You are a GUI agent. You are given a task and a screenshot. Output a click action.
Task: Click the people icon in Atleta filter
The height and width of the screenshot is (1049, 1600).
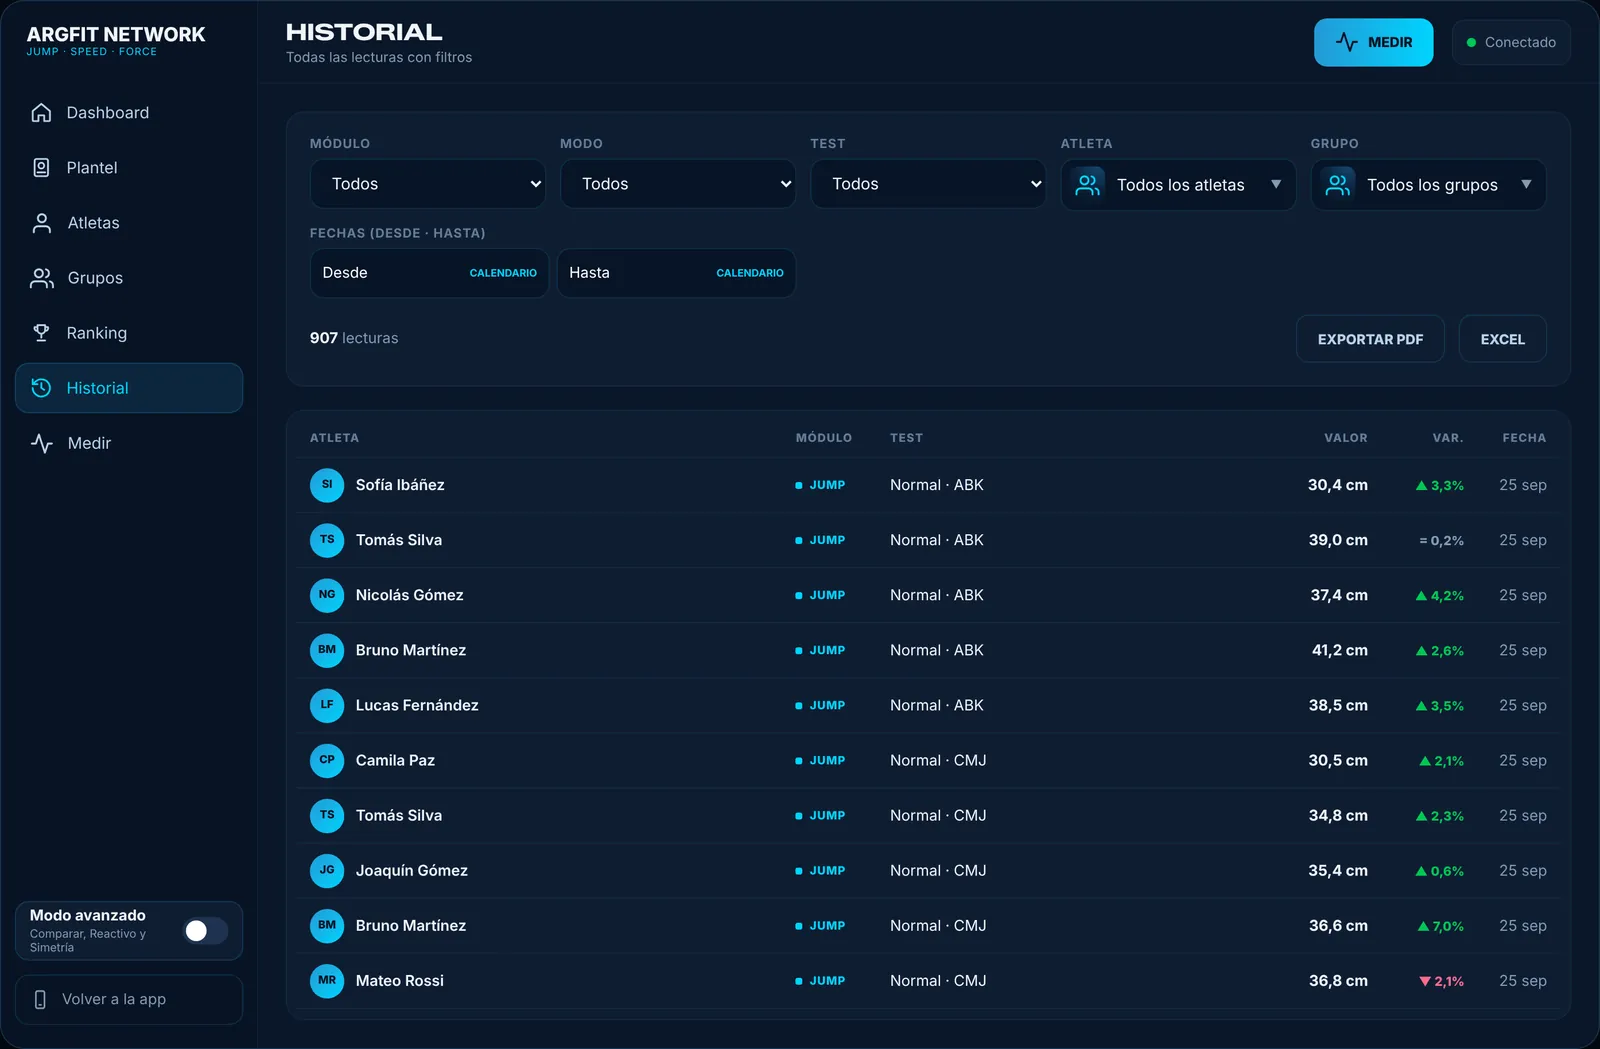point(1087,184)
